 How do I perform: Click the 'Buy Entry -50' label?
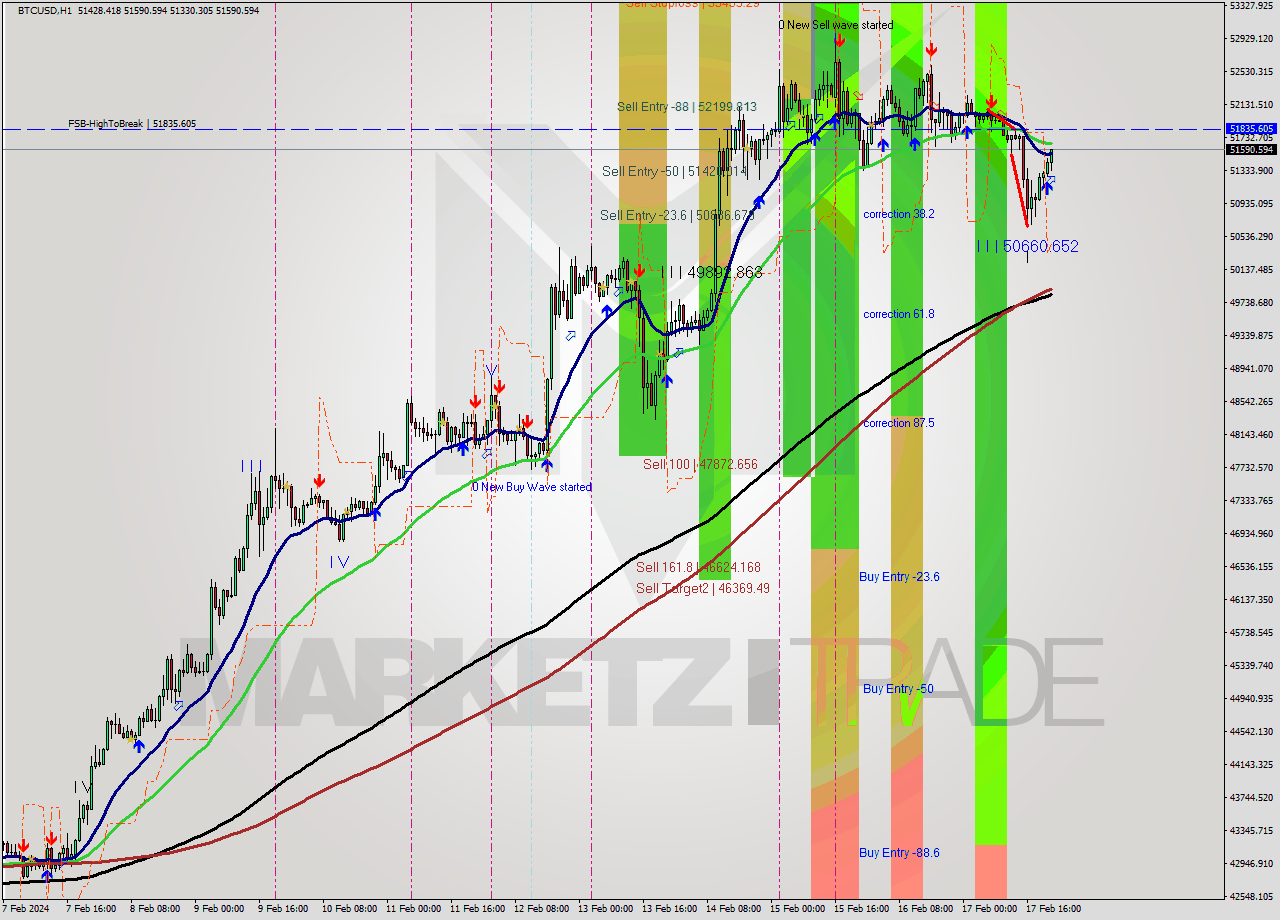click(898, 688)
